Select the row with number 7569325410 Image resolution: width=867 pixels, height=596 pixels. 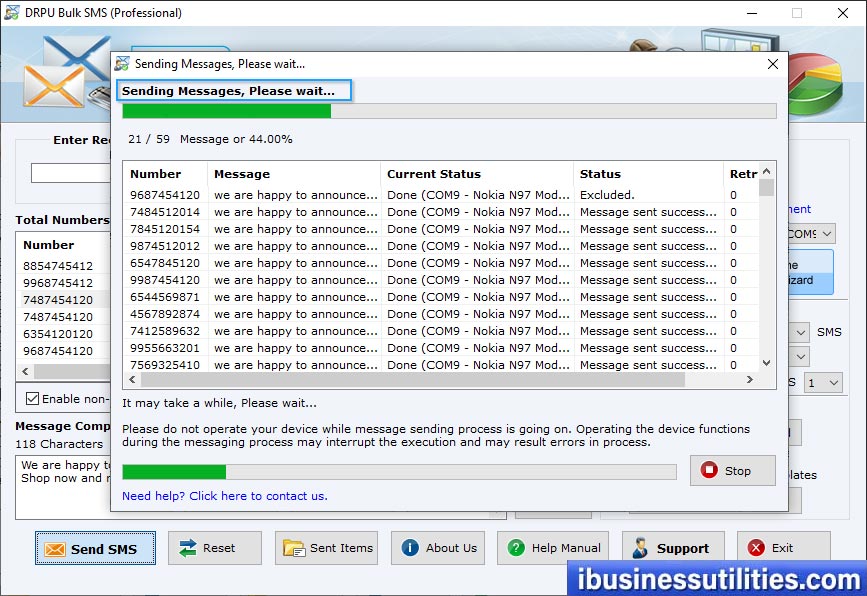click(x=441, y=365)
